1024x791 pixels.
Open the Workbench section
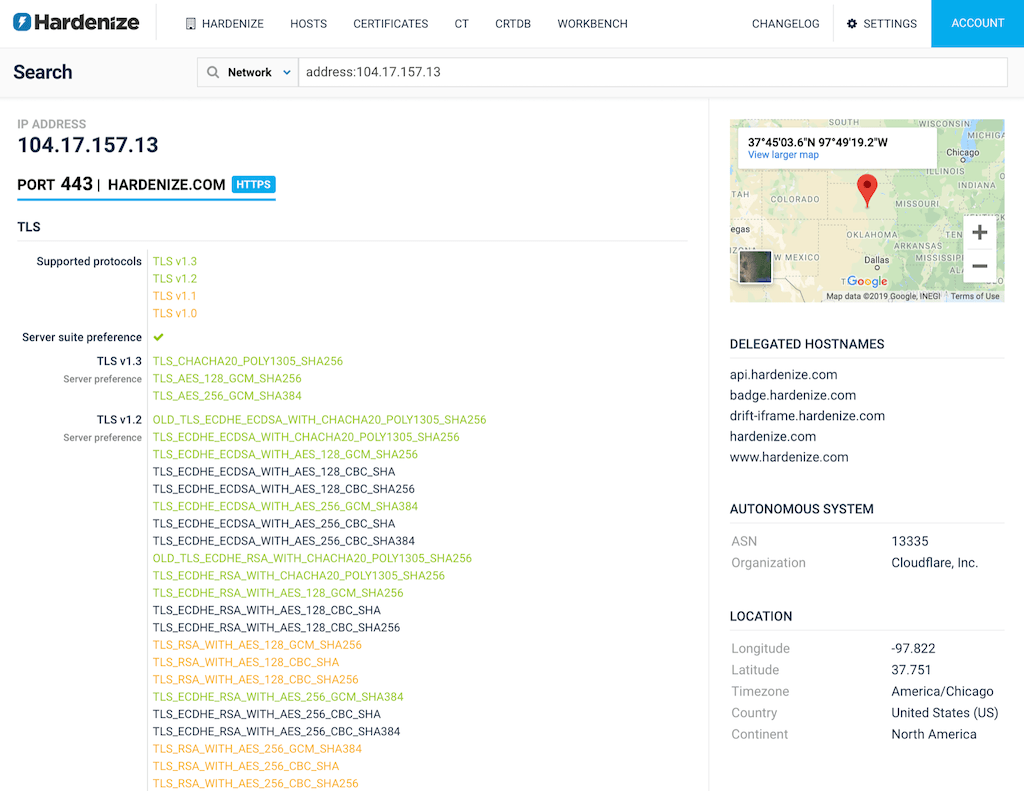click(x=592, y=24)
